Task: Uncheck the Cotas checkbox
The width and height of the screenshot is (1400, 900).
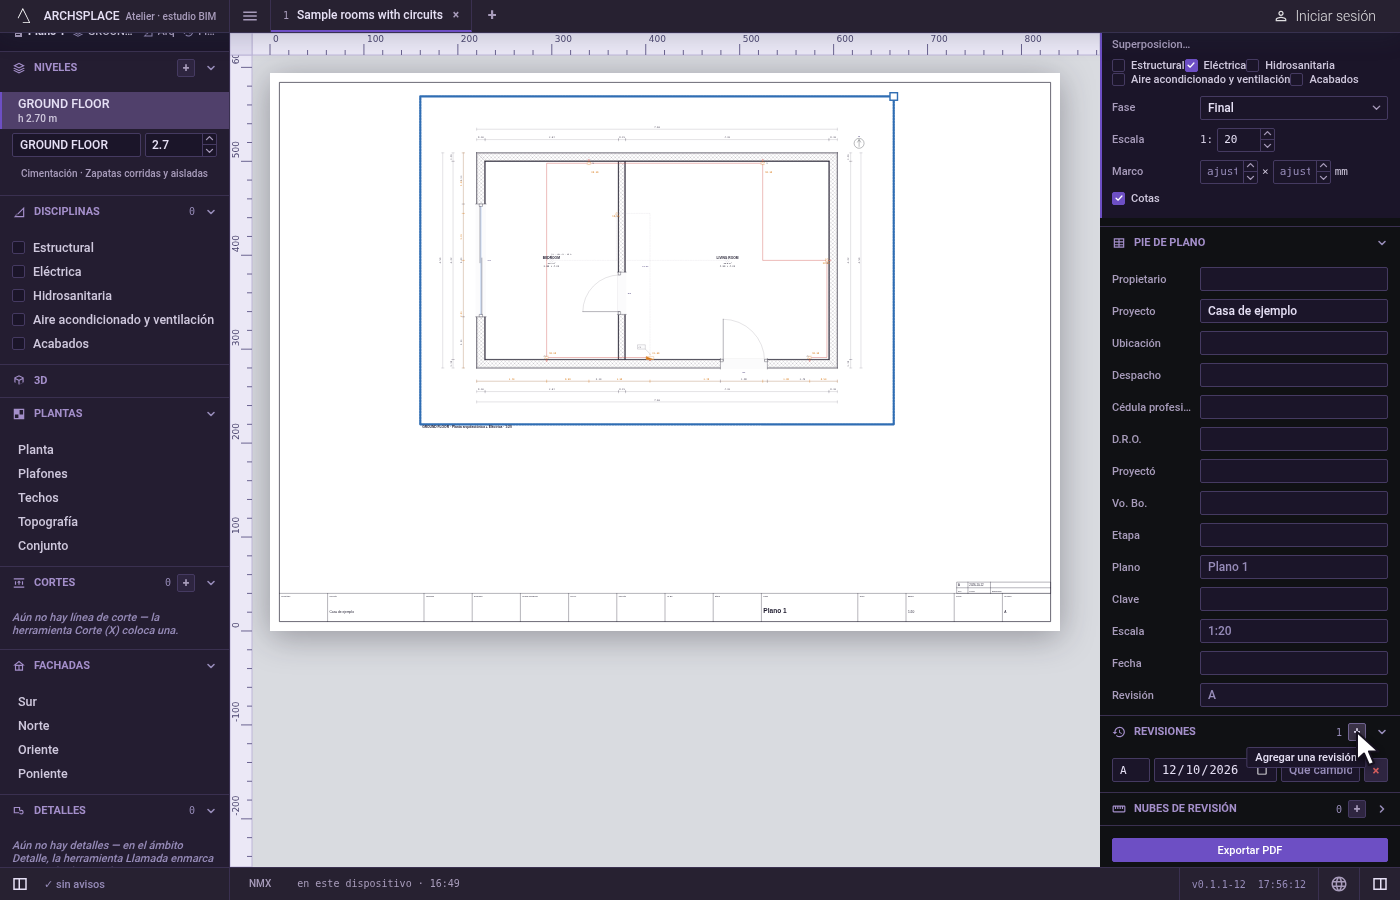Action: [x=1119, y=198]
